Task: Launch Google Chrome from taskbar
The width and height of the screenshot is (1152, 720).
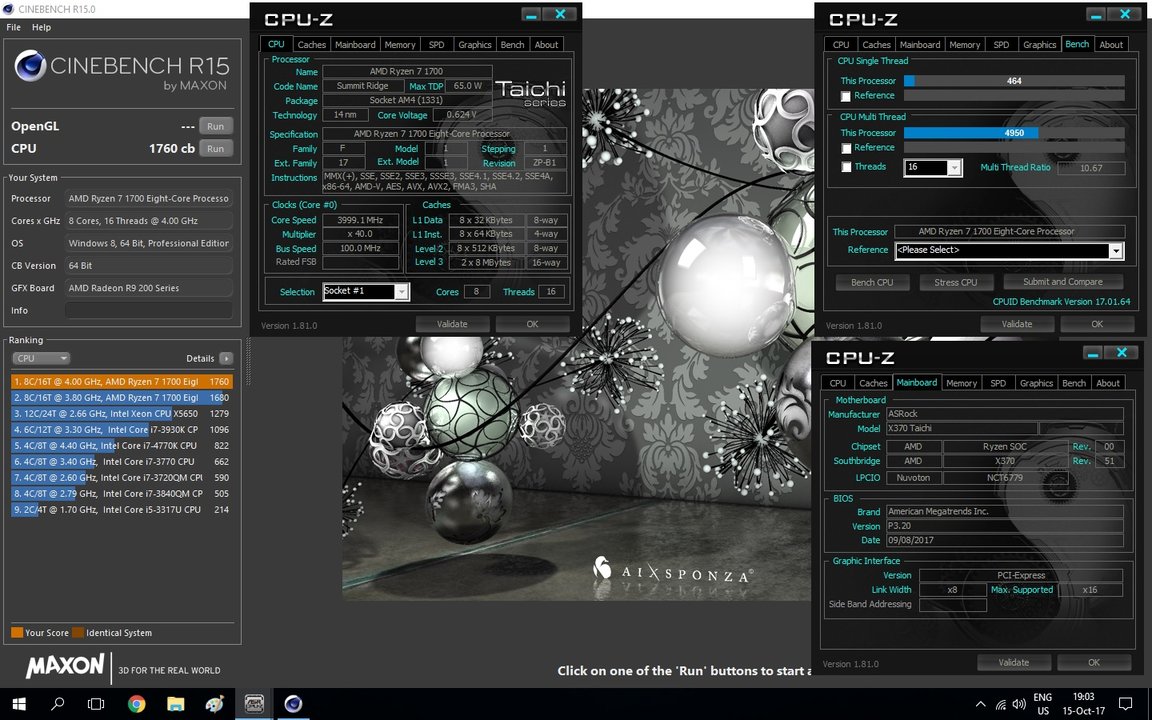Action: click(x=136, y=704)
